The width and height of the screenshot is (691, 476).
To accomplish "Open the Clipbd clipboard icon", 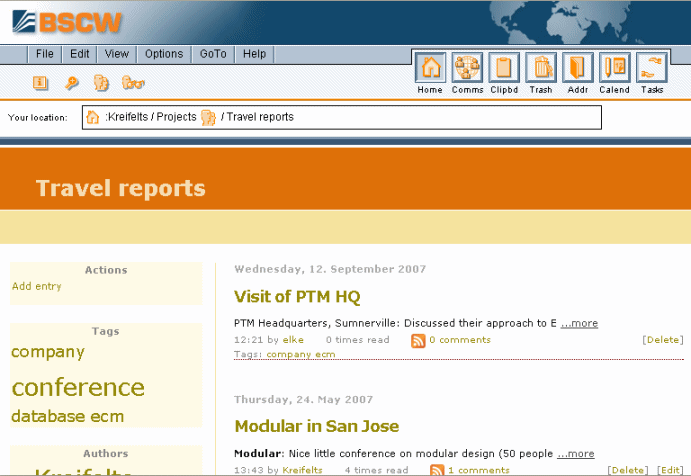I will [504, 68].
